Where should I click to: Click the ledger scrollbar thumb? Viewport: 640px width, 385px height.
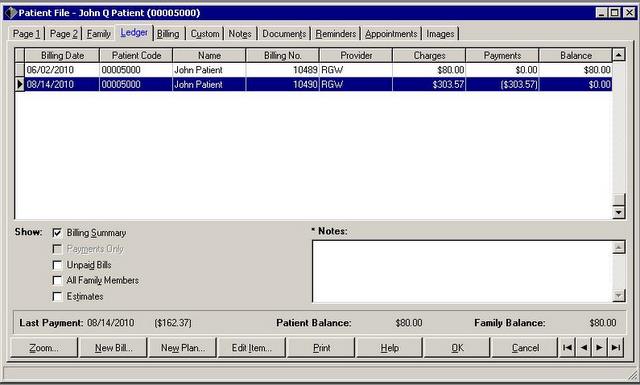click(x=619, y=199)
